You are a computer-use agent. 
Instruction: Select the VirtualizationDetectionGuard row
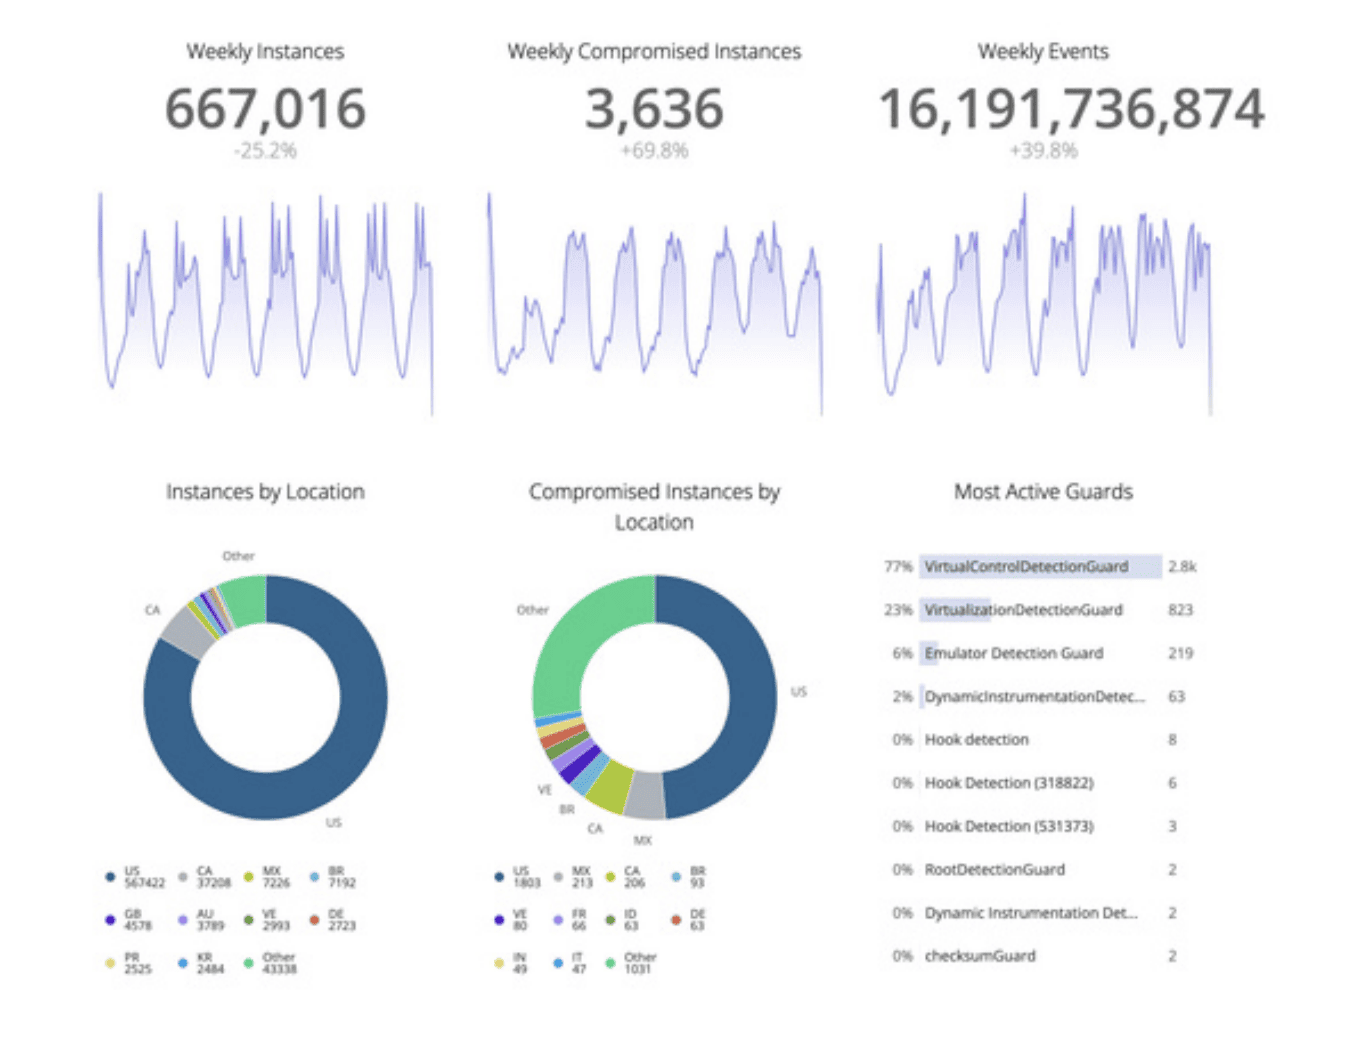click(x=1041, y=610)
